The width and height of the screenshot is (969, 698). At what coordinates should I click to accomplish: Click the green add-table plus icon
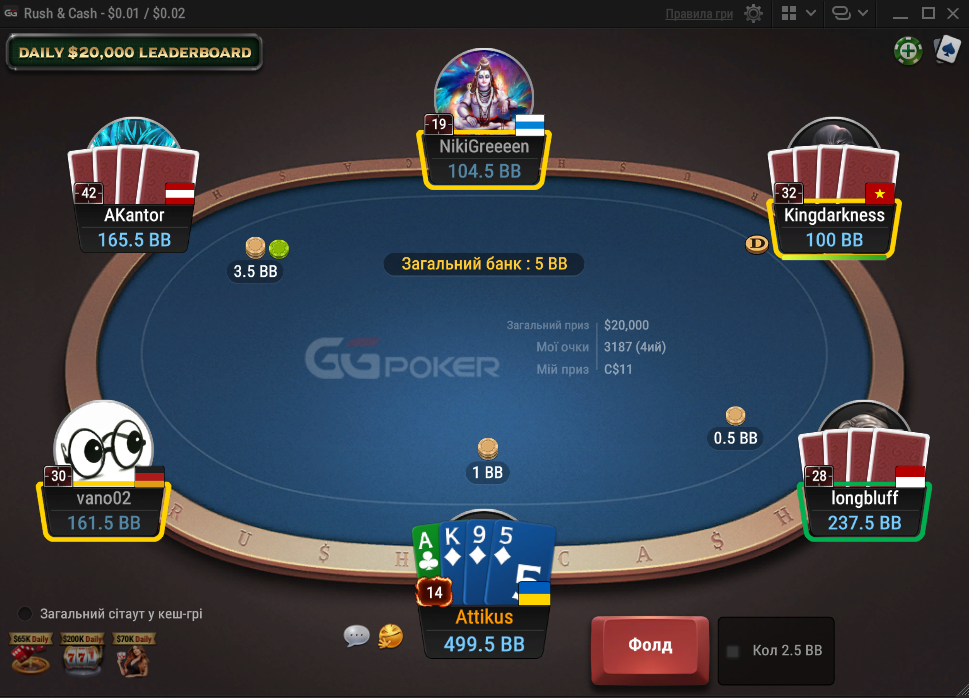tap(908, 51)
